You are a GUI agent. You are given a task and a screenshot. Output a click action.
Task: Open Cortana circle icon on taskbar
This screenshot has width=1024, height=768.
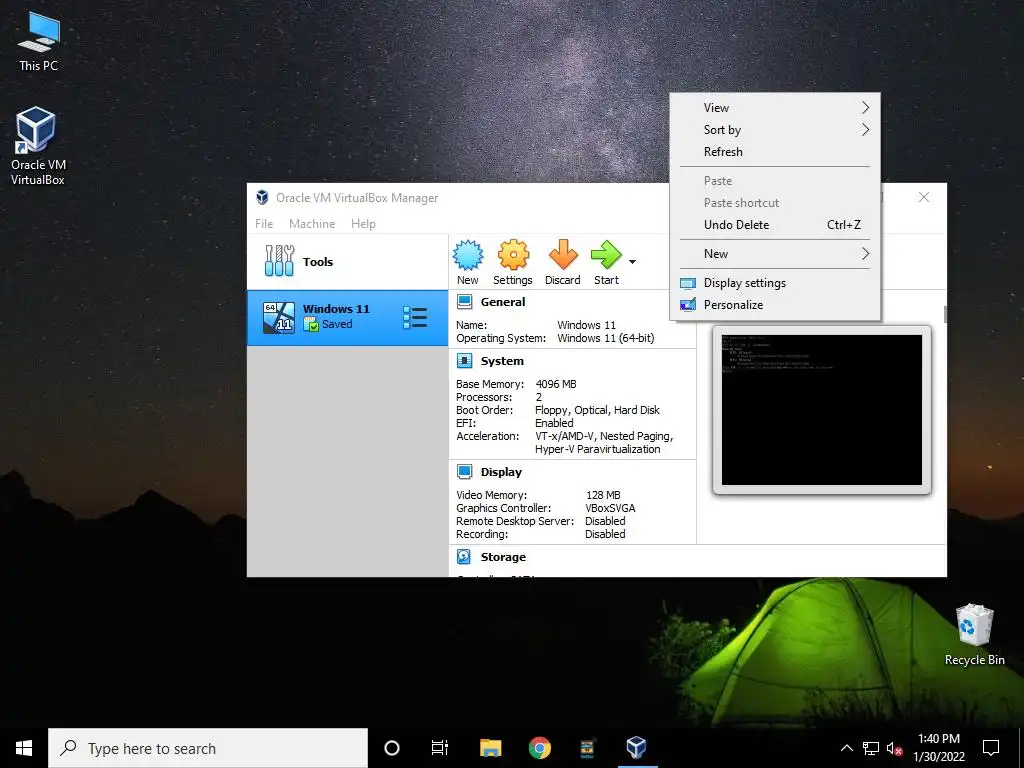(392, 748)
